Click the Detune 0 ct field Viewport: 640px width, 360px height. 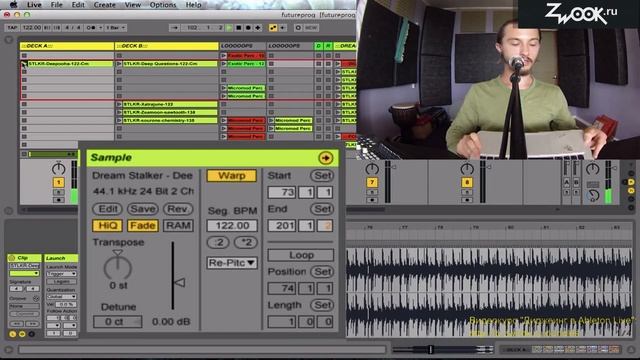118,322
